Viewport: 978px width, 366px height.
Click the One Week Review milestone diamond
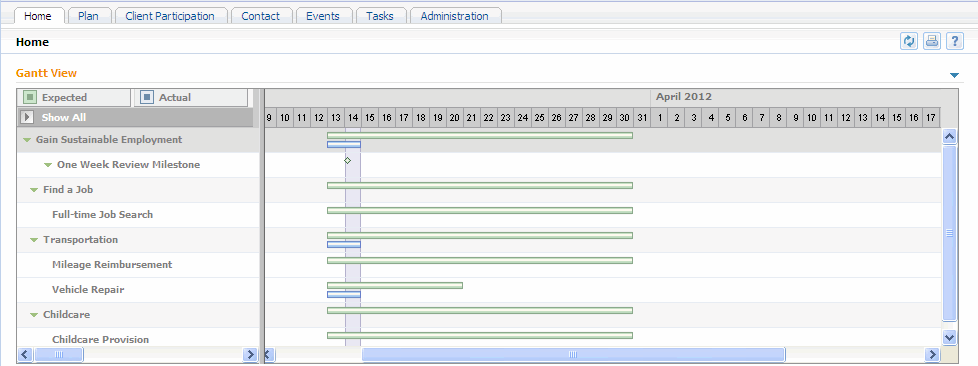pos(347,160)
